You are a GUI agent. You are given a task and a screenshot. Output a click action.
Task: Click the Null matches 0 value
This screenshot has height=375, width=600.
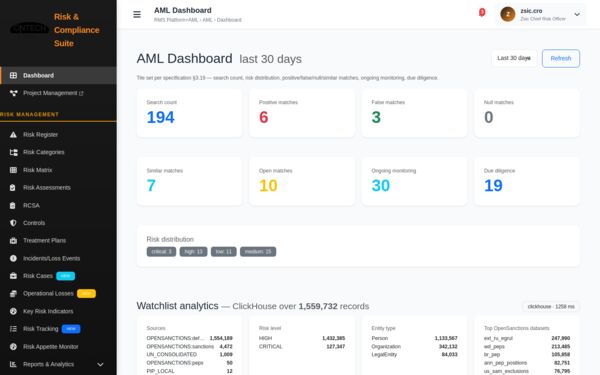[489, 117]
